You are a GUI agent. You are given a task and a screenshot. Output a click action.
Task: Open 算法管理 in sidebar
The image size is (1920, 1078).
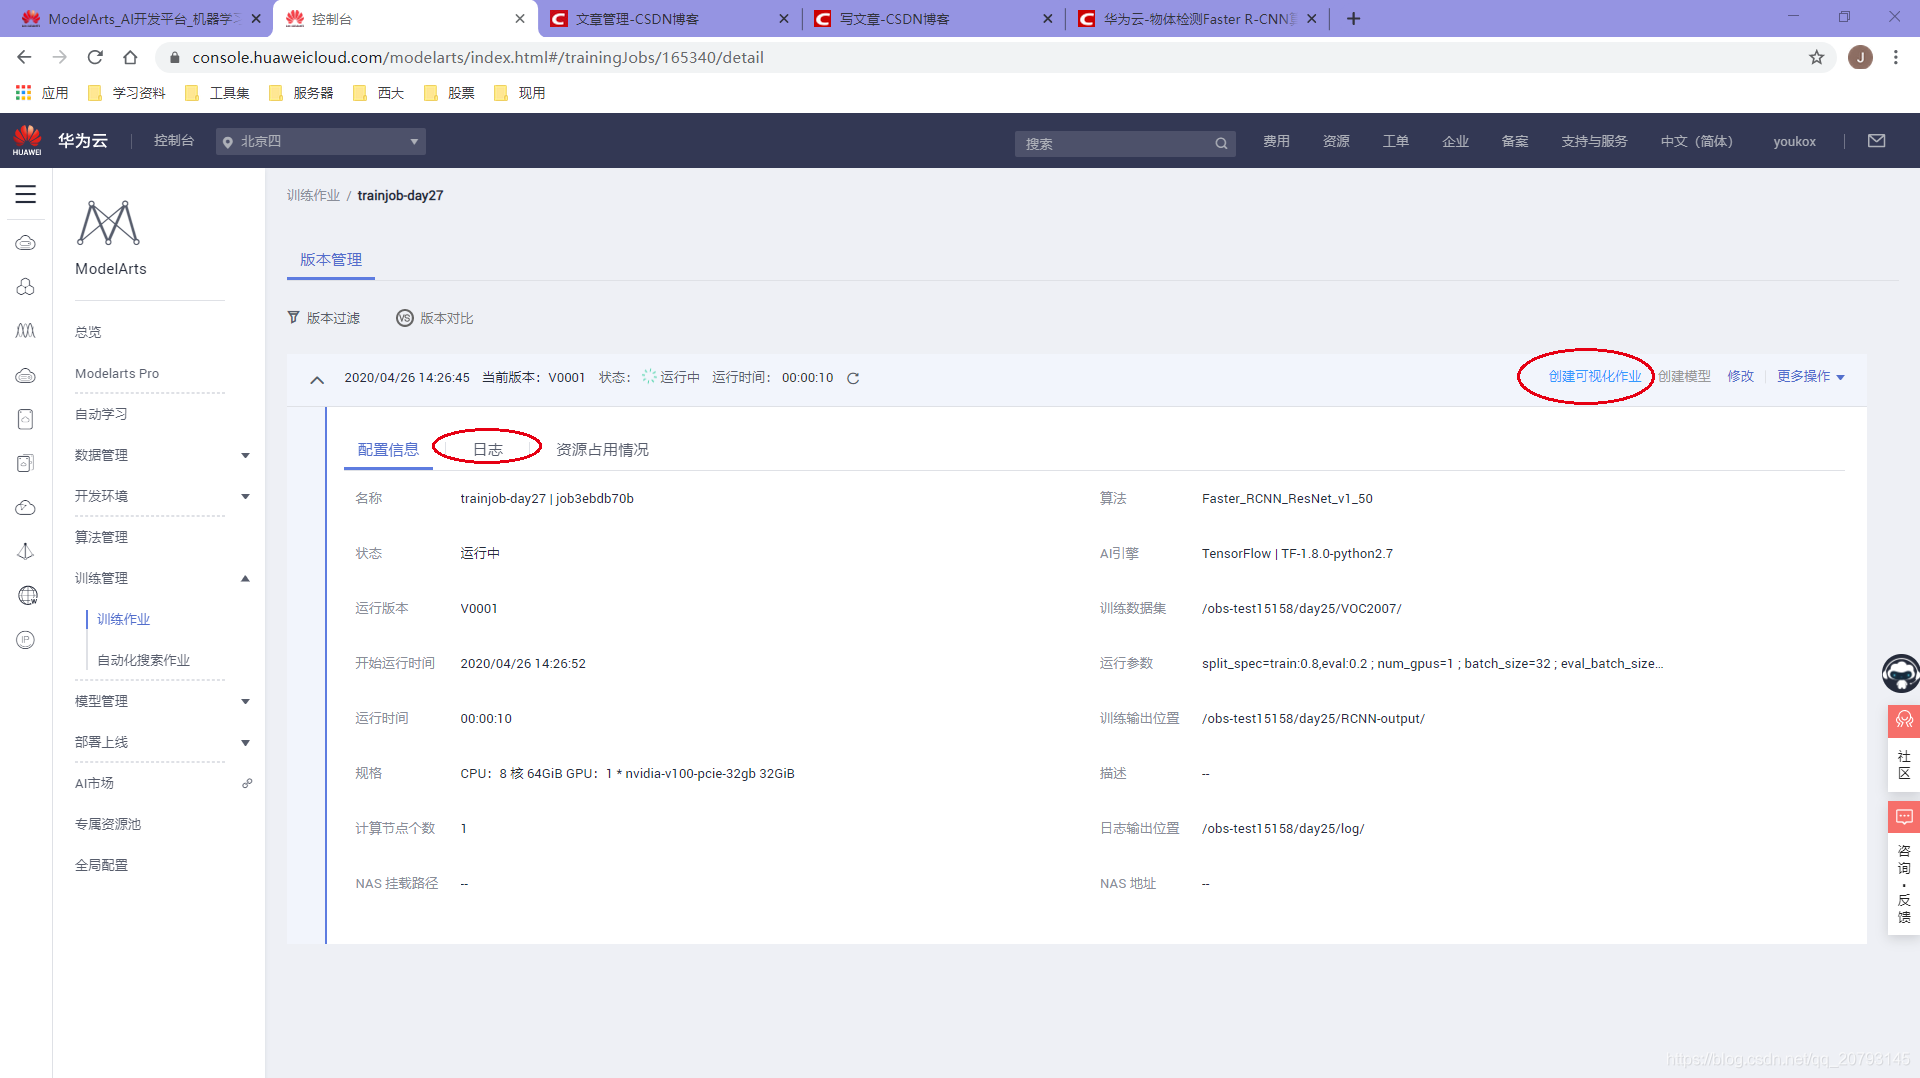101,537
